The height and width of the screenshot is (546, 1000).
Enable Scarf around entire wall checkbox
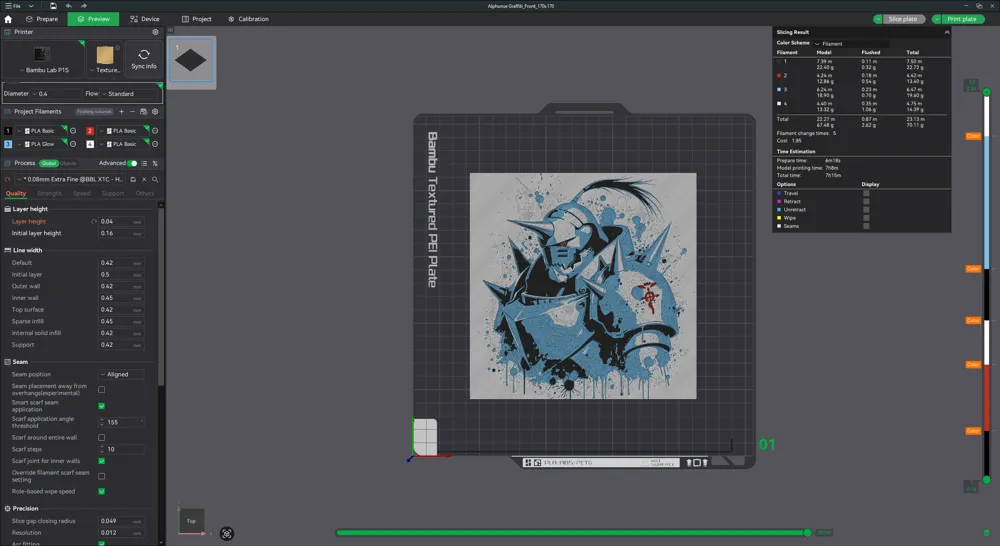pos(101,438)
